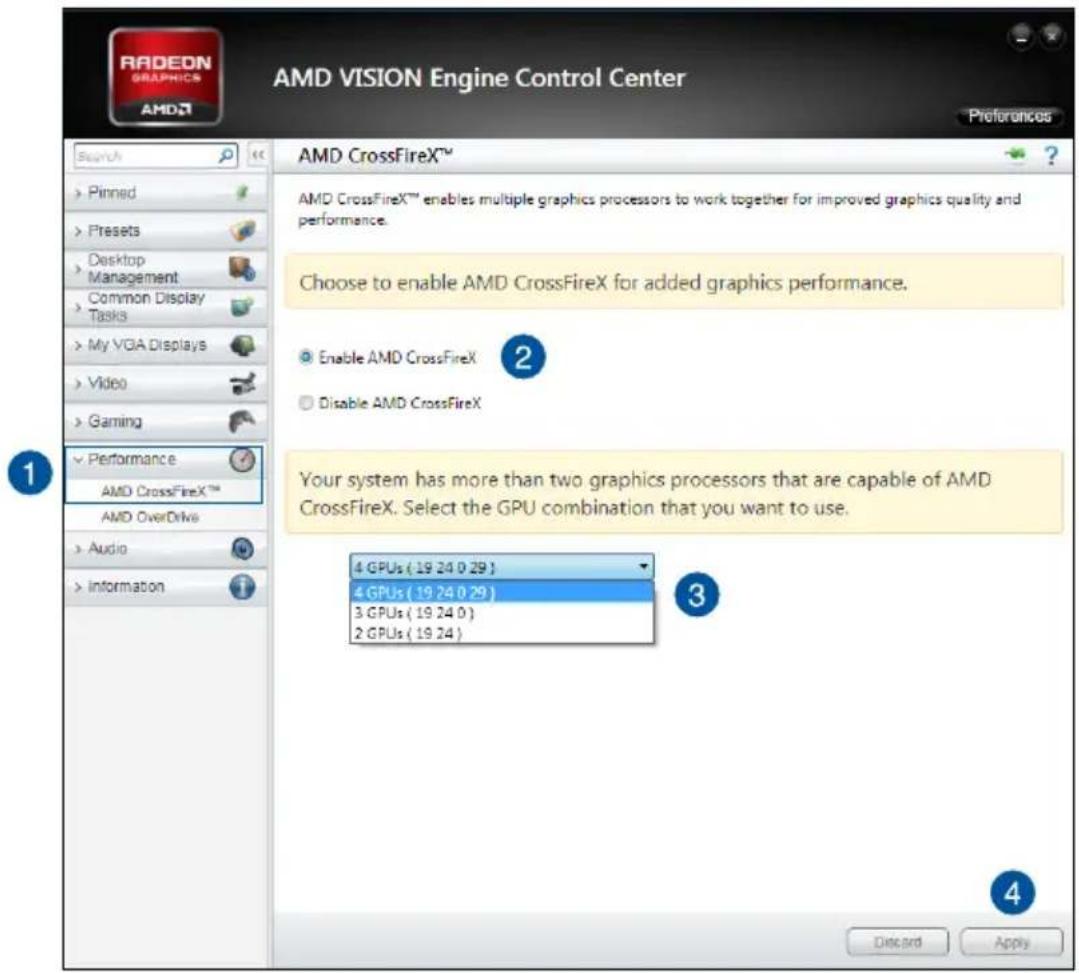Select Disable AMD CrossFireX radio button

click(x=306, y=403)
